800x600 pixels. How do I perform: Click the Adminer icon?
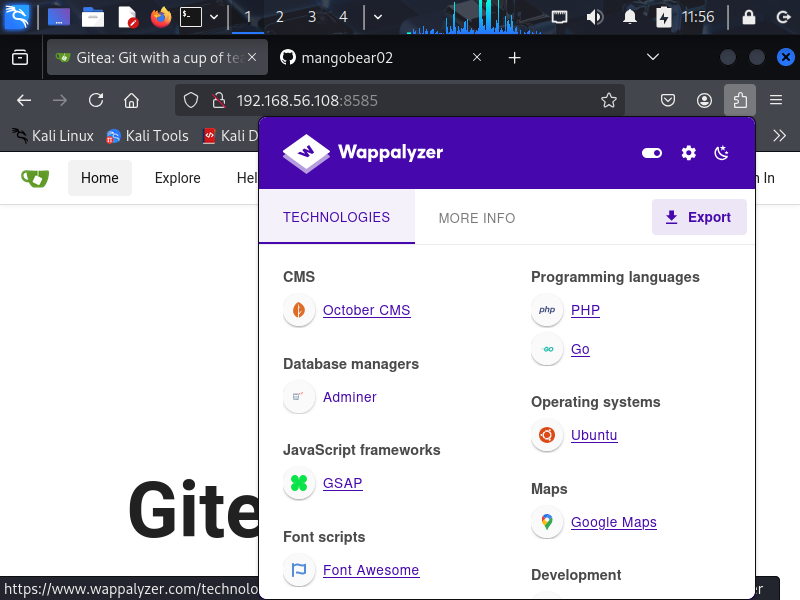coord(298,397)
